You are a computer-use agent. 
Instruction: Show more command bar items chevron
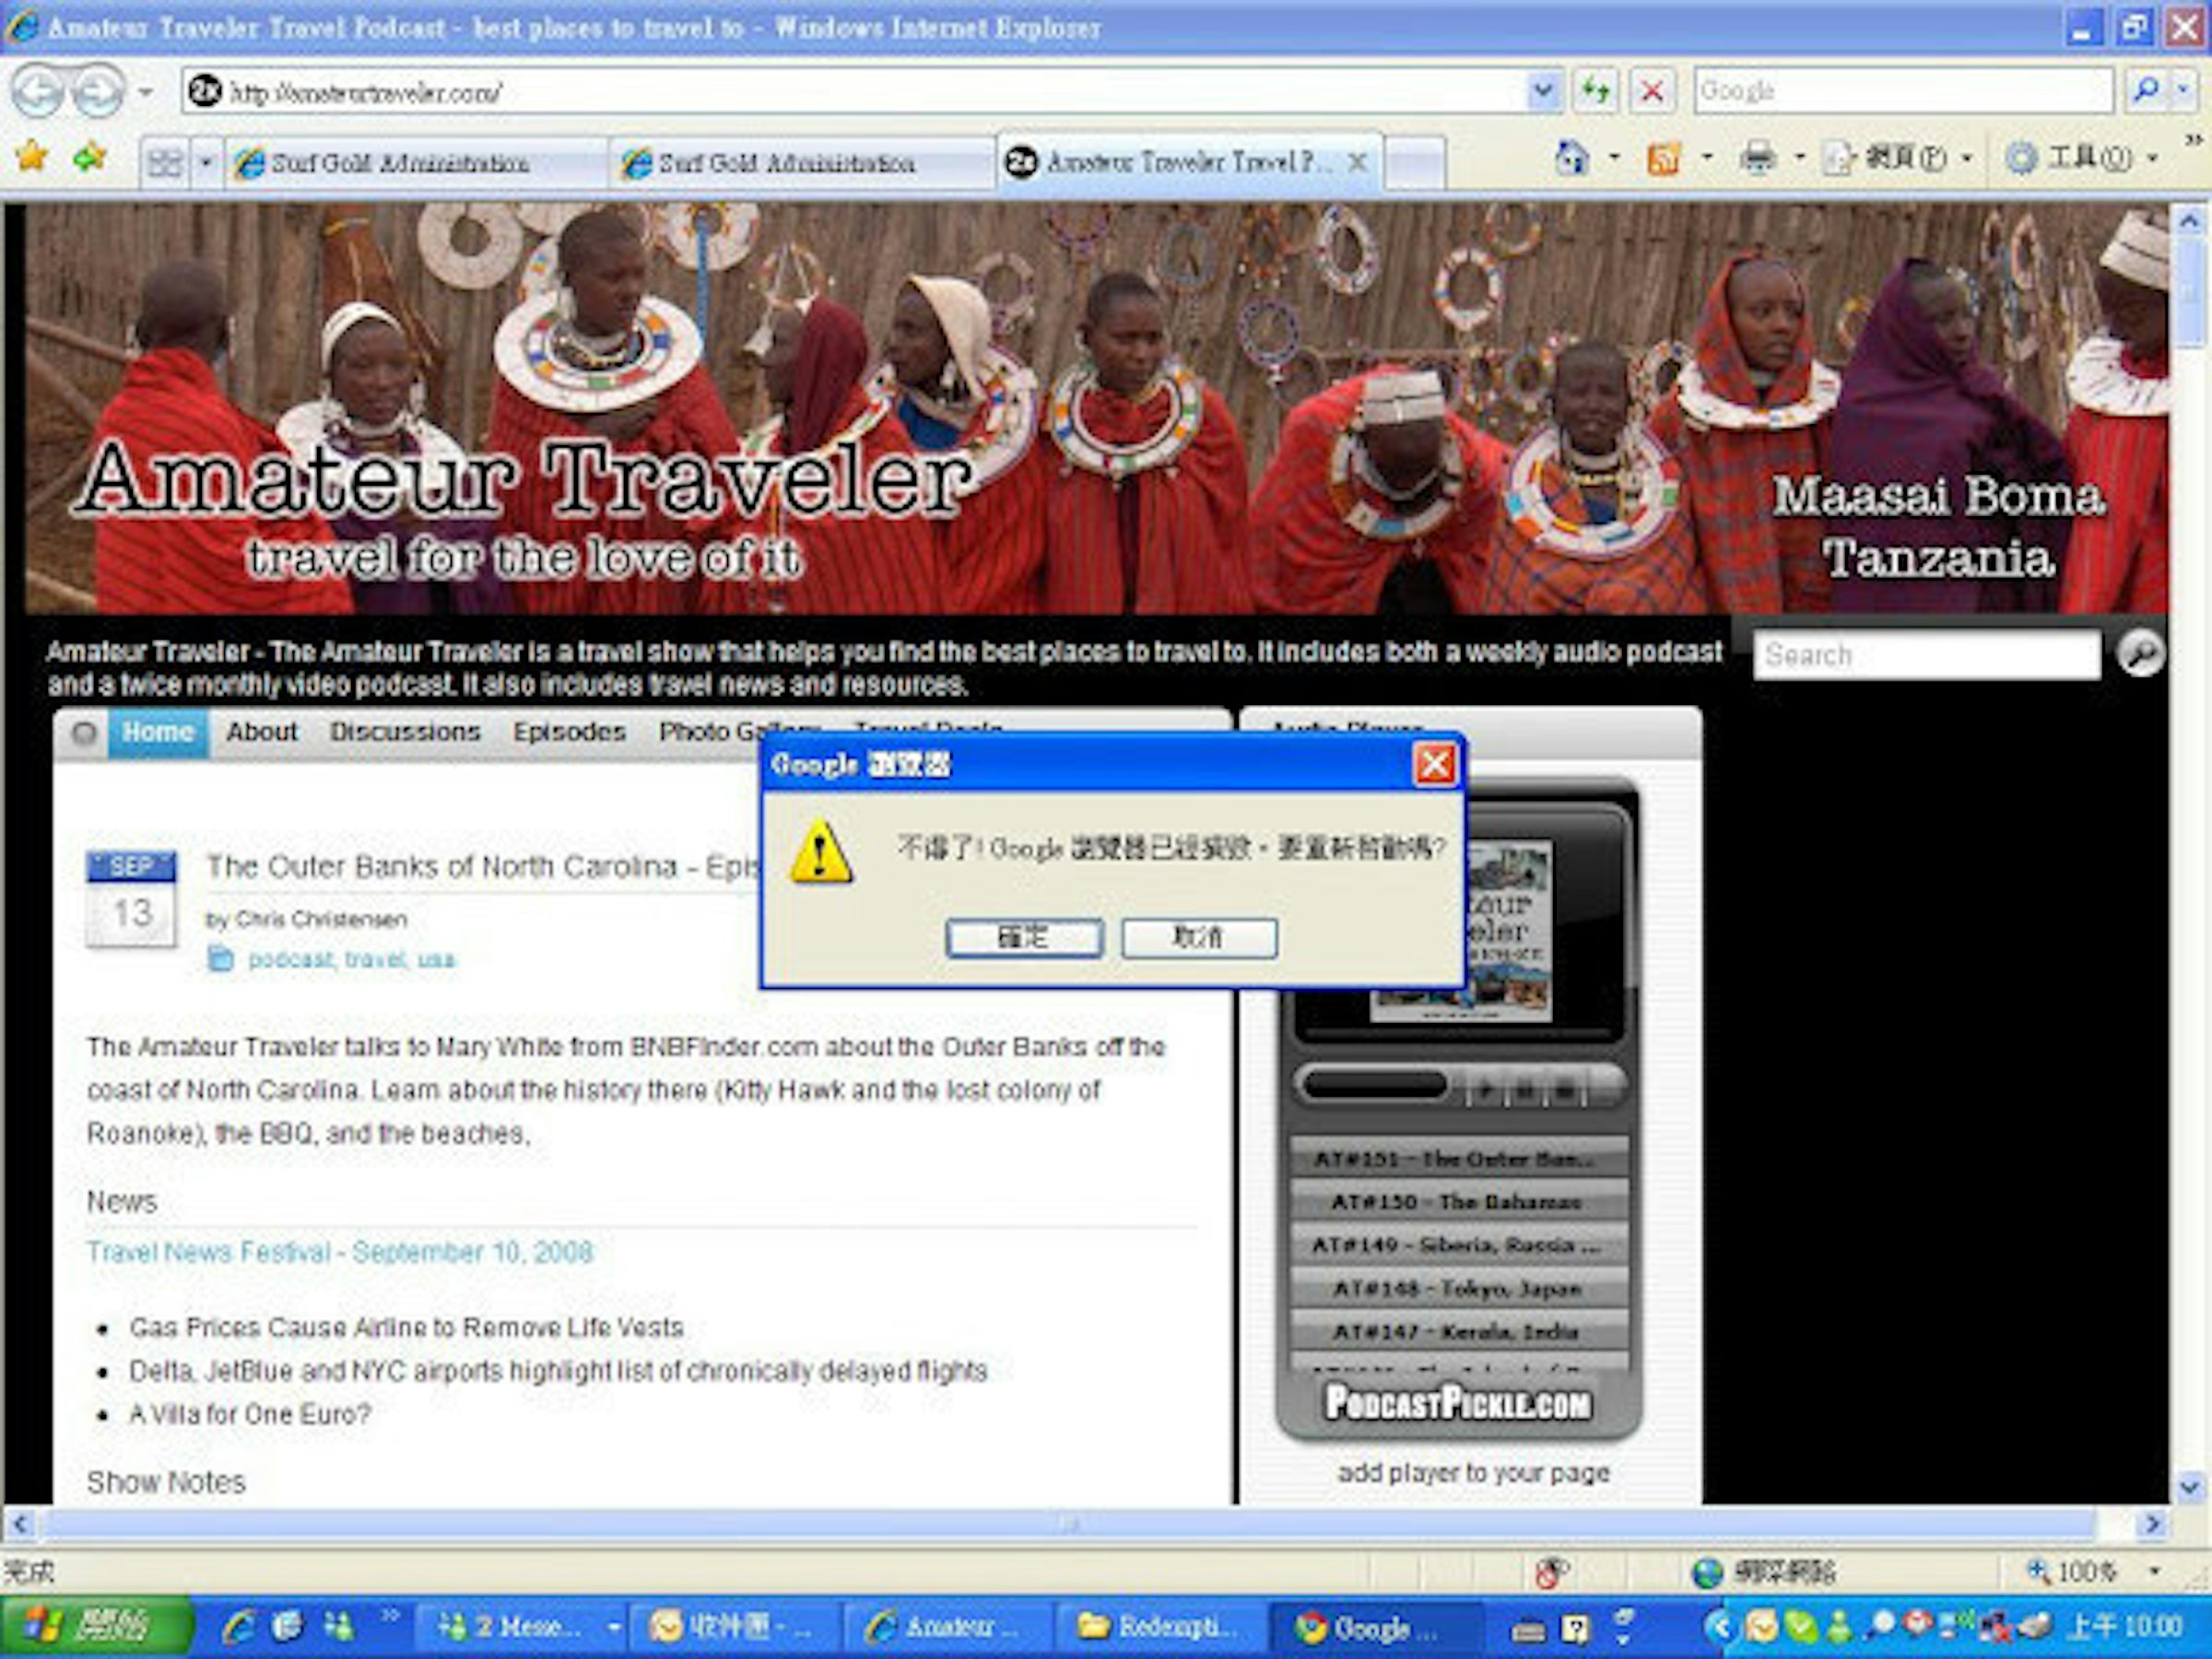coord(2194,140)
